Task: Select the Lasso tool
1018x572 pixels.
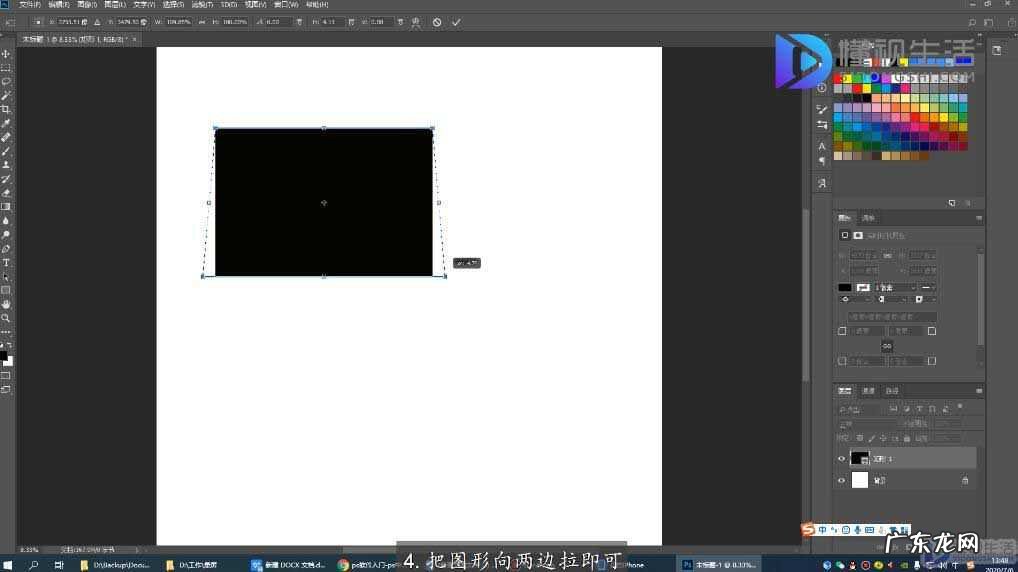Action: click(6, 81)
